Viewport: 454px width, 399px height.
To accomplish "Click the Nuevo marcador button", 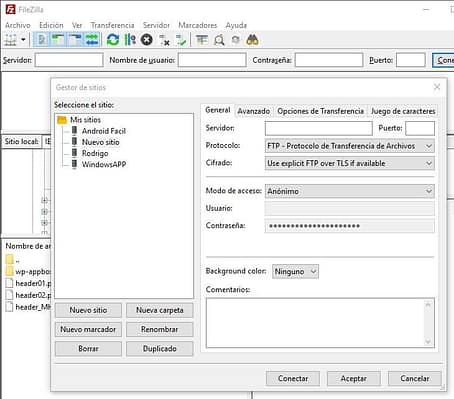I will 88,330.
